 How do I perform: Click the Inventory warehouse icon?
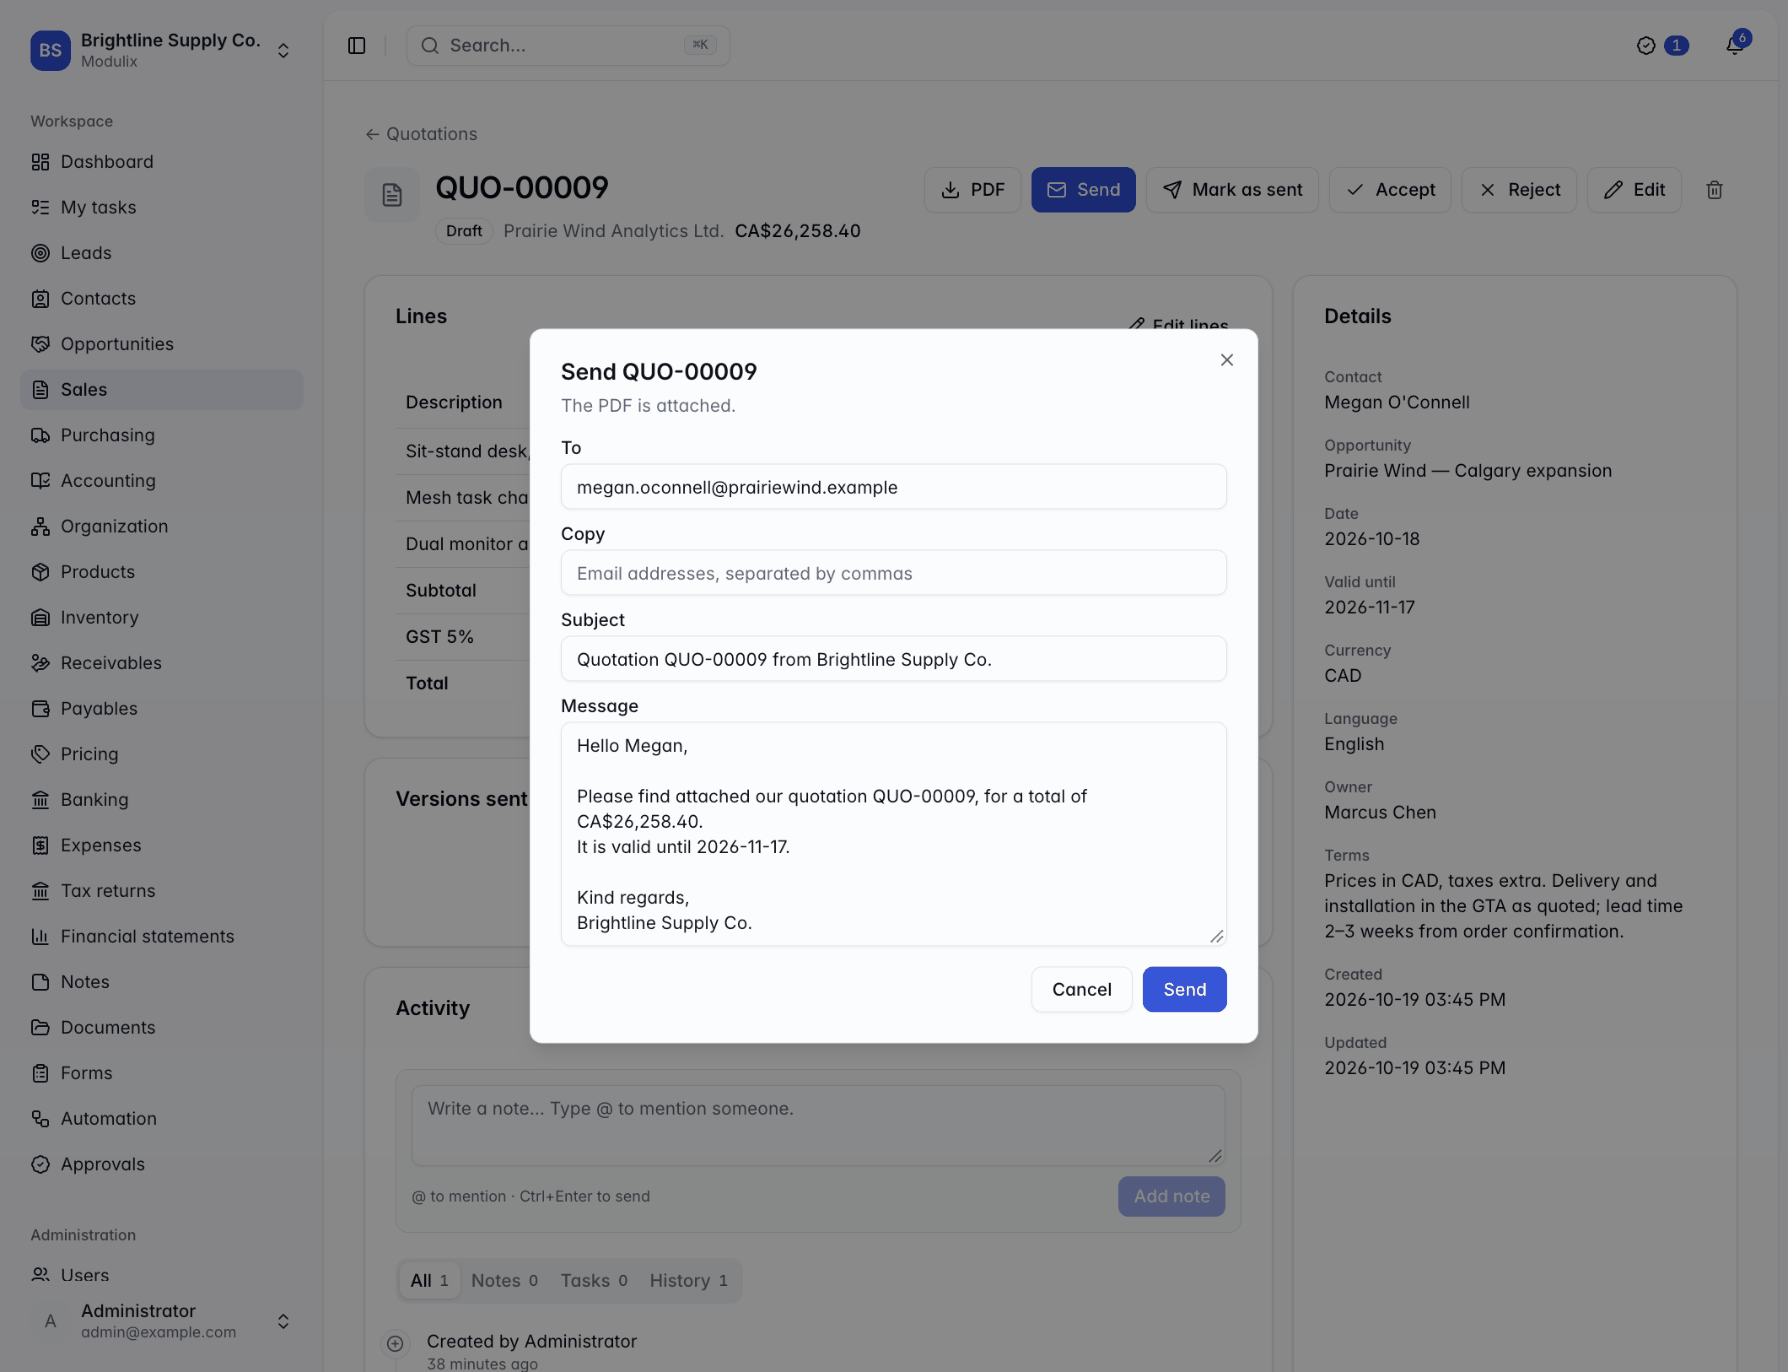(40, 617)
